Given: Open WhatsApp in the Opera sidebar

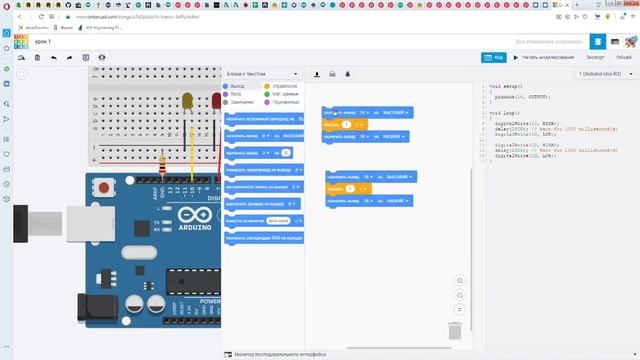Looking at the screenshot, I should click(x=7, y=69).
